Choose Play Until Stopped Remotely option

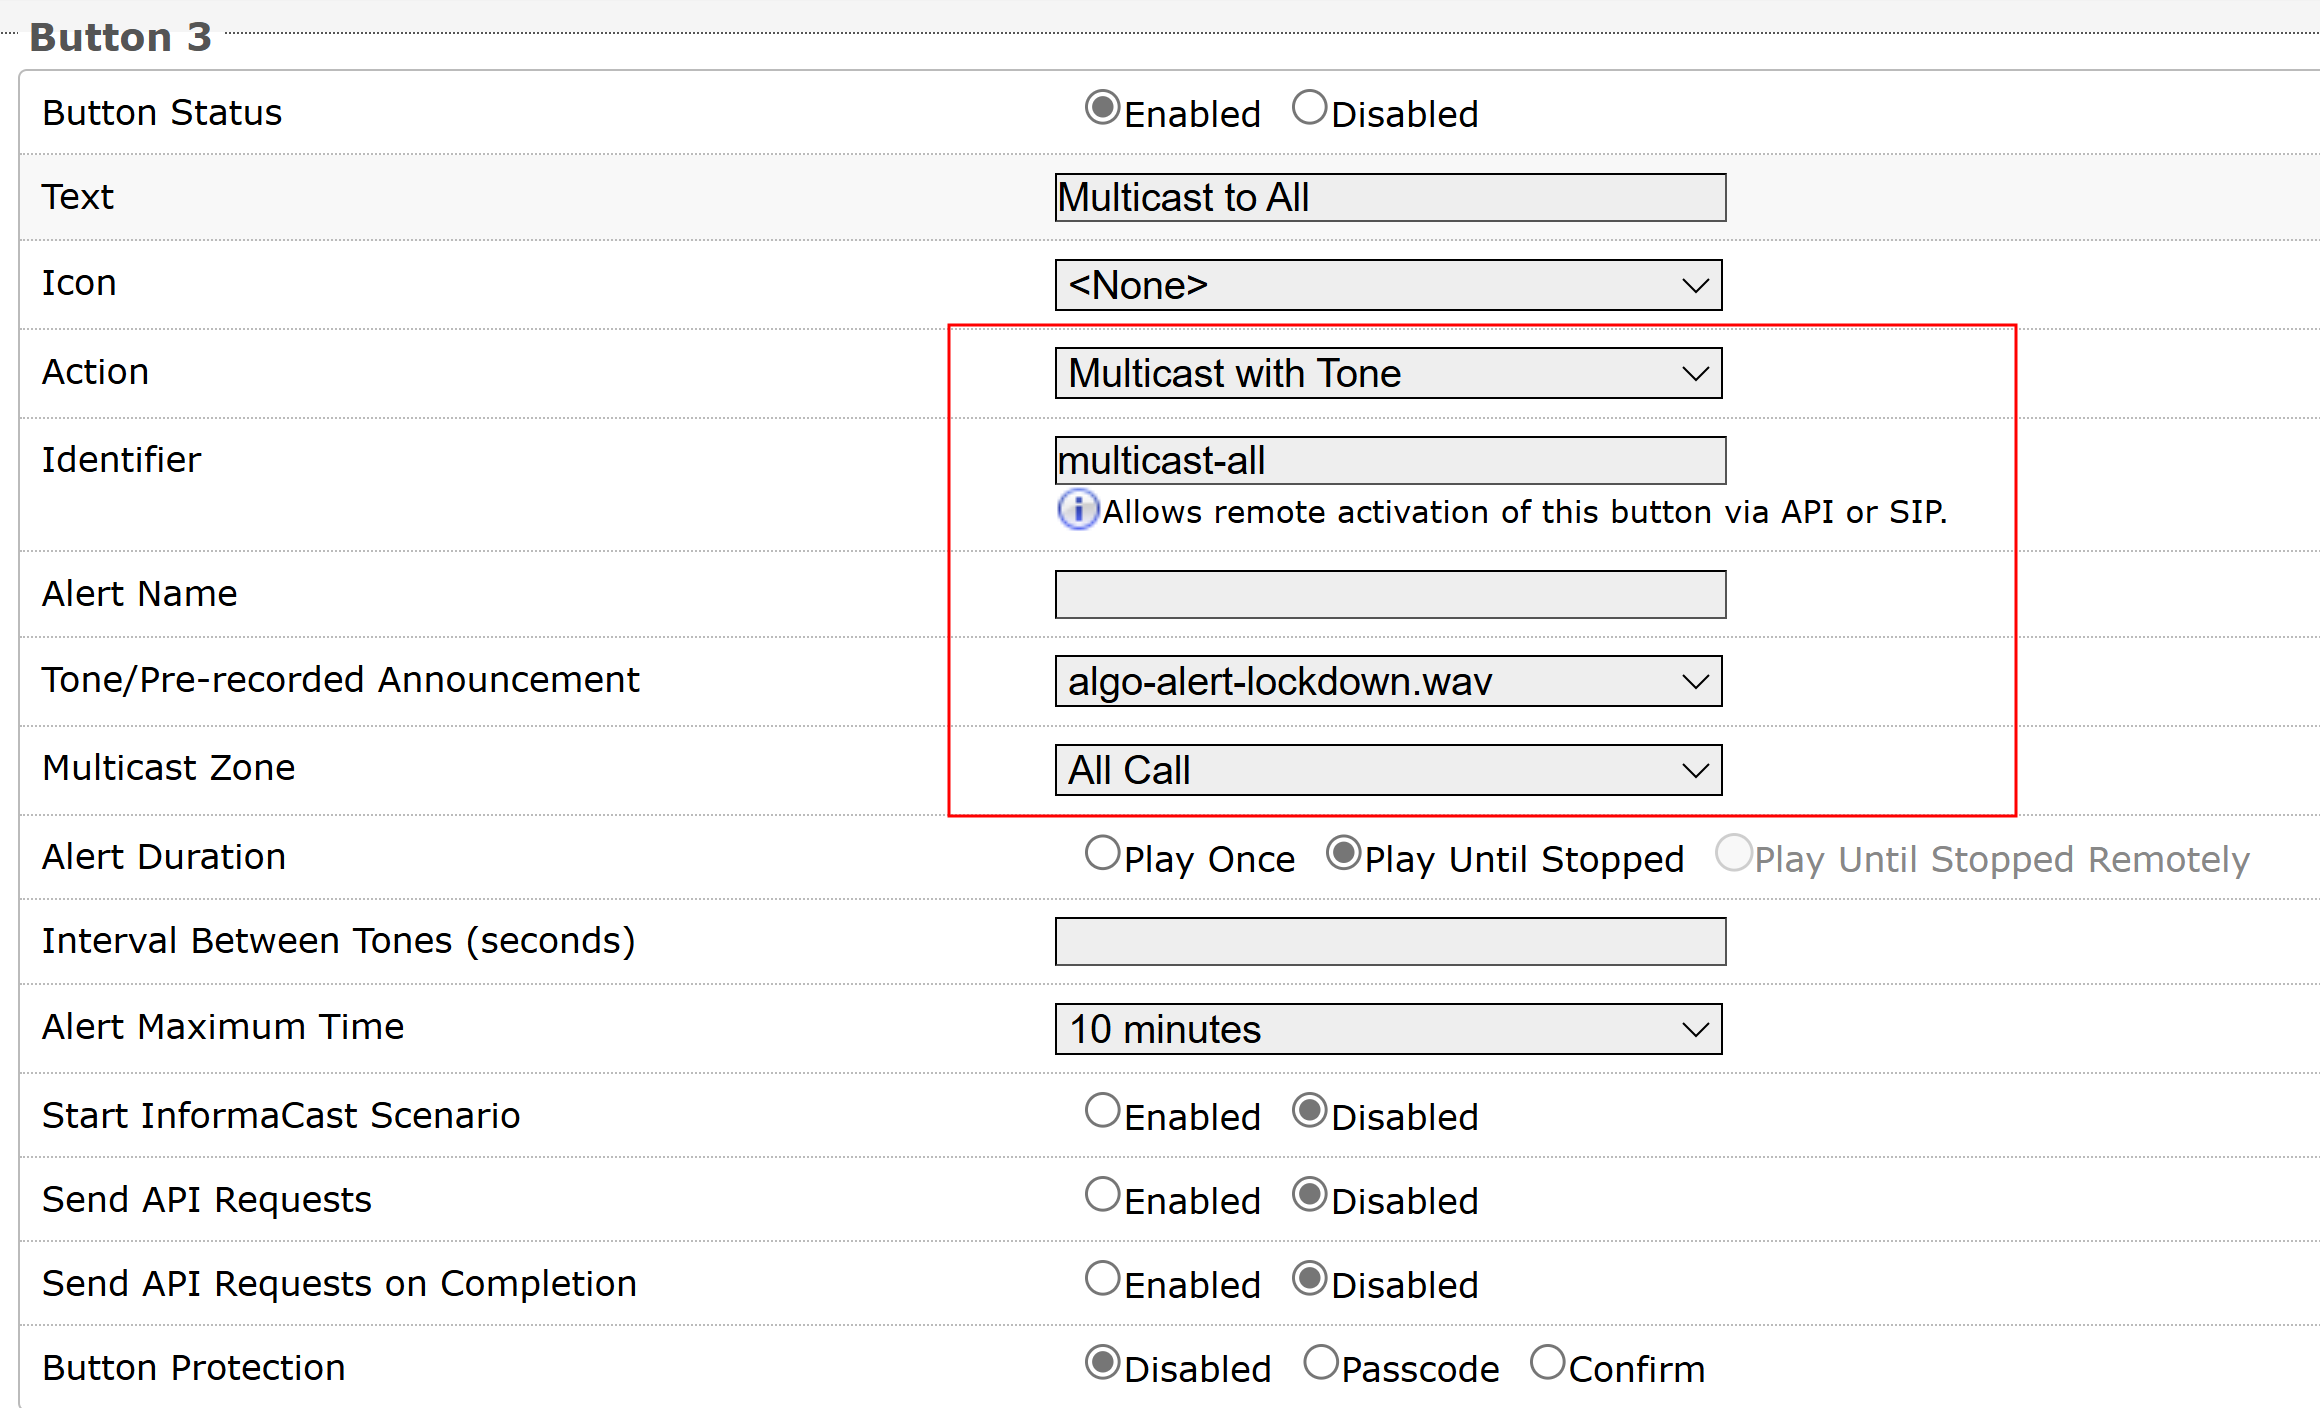1733,853
